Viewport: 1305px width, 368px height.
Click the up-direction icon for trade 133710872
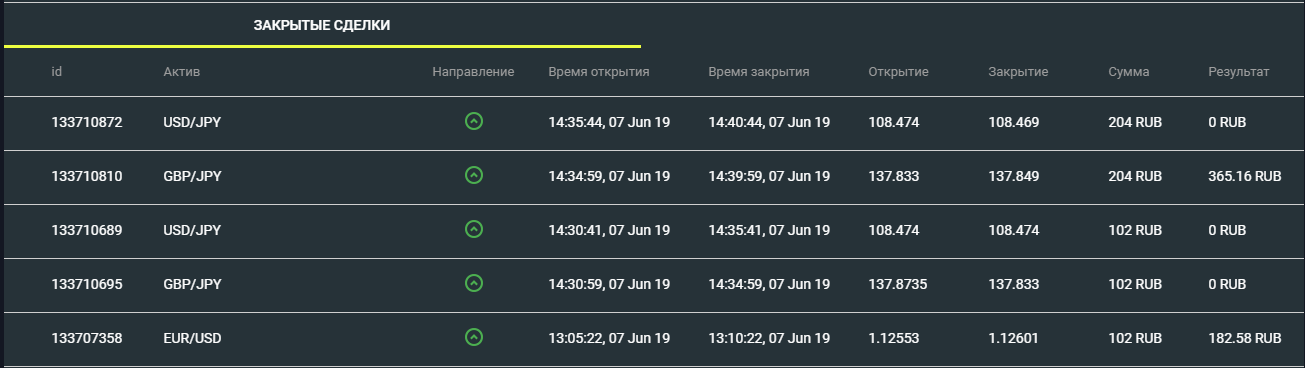click(x=474, y=122)
